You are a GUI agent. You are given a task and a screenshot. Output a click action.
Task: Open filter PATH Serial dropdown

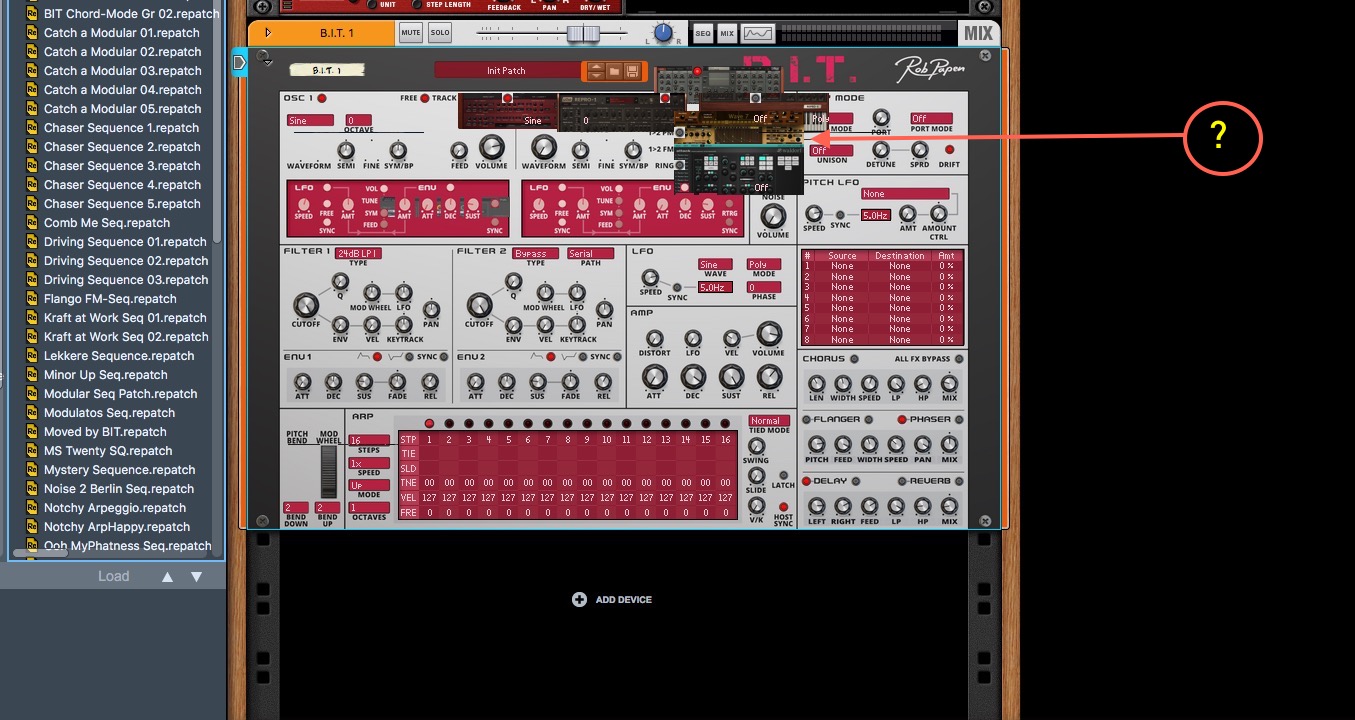coord(591,254)
